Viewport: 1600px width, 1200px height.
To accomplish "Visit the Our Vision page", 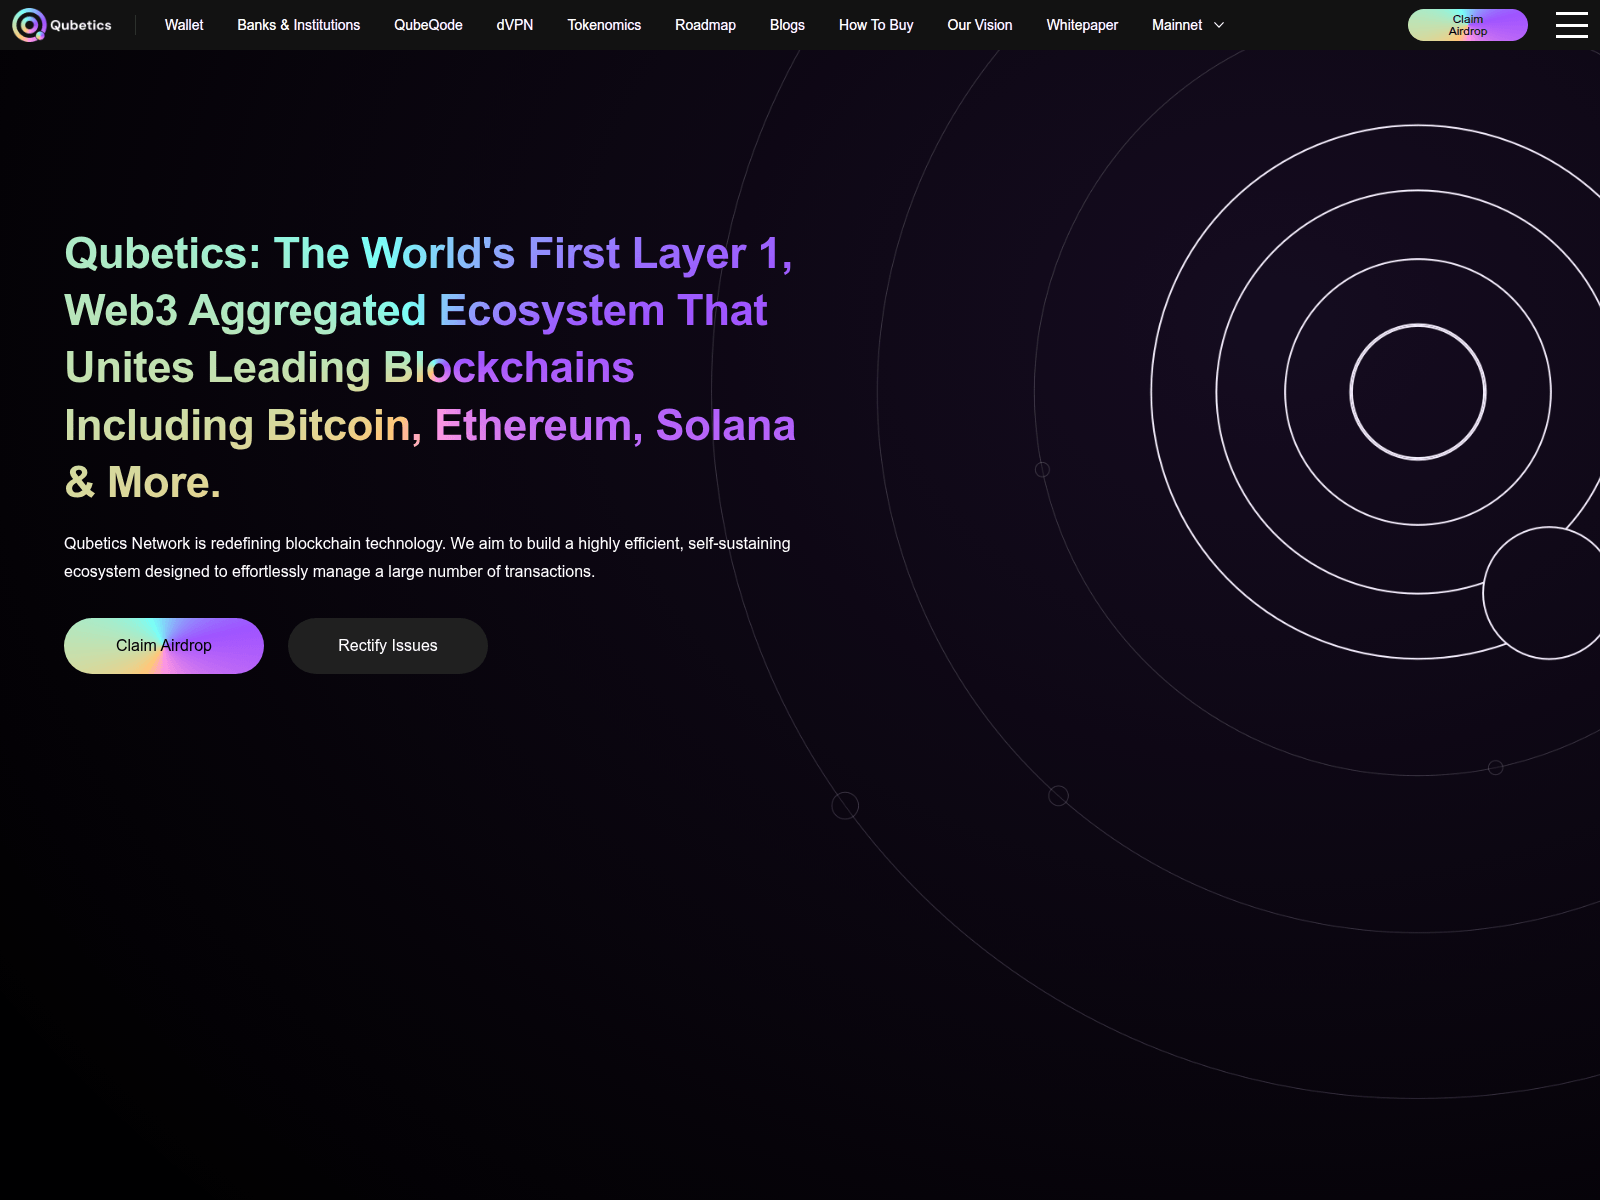I will (979, 25).
